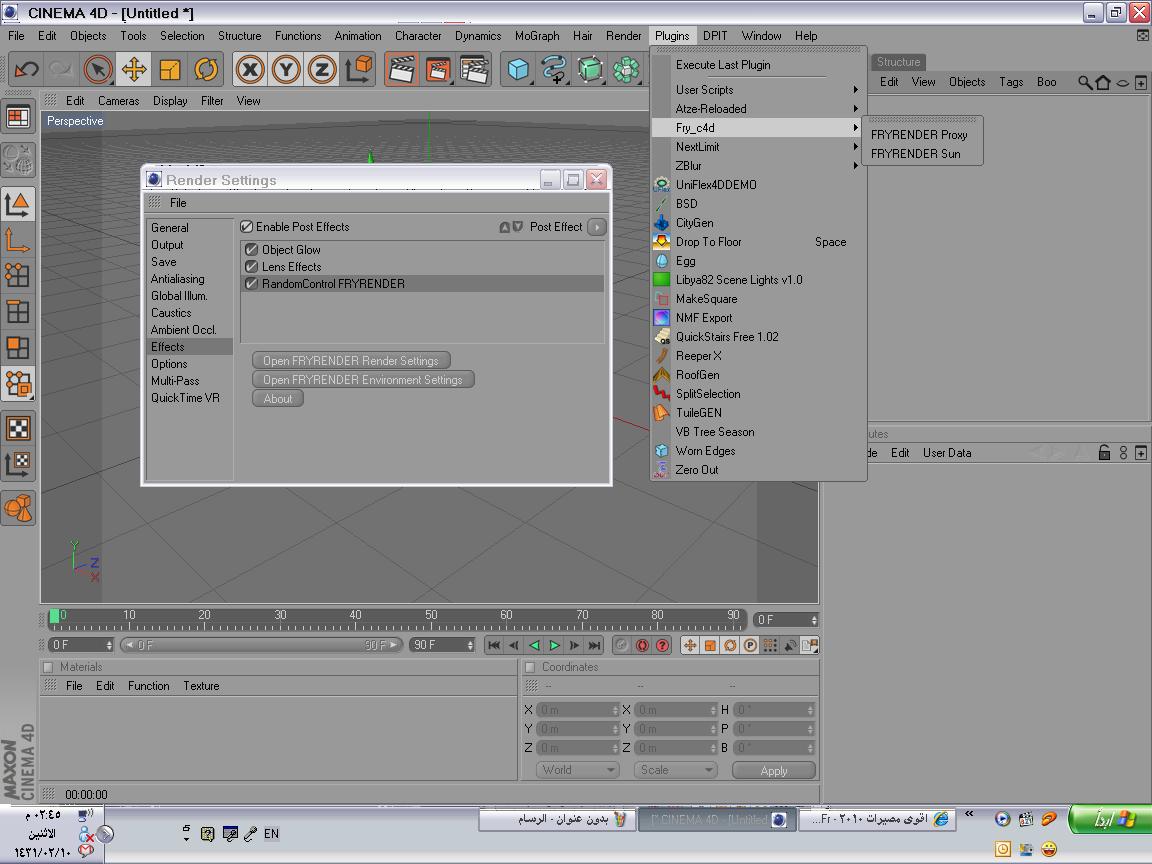Select the Live Selection tool
Viewport: 1152px width, 864px height.
click(x=97, y=70)
